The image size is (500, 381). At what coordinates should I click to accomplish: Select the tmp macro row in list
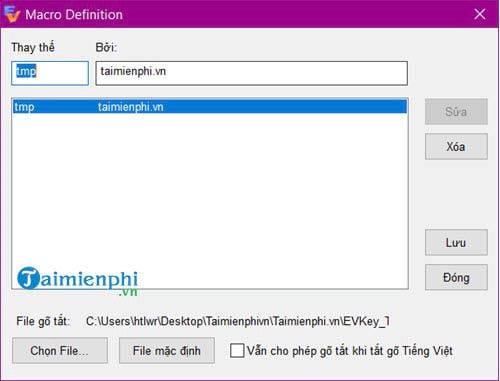pos(210,107)
